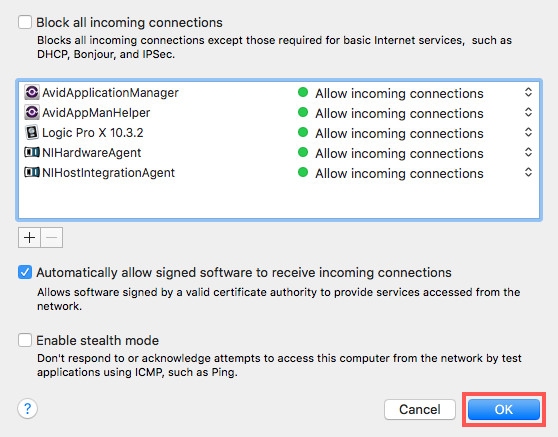Enable Block all incoming connections checkbox
Screen dimensions: 558x437
coord(25,22)
